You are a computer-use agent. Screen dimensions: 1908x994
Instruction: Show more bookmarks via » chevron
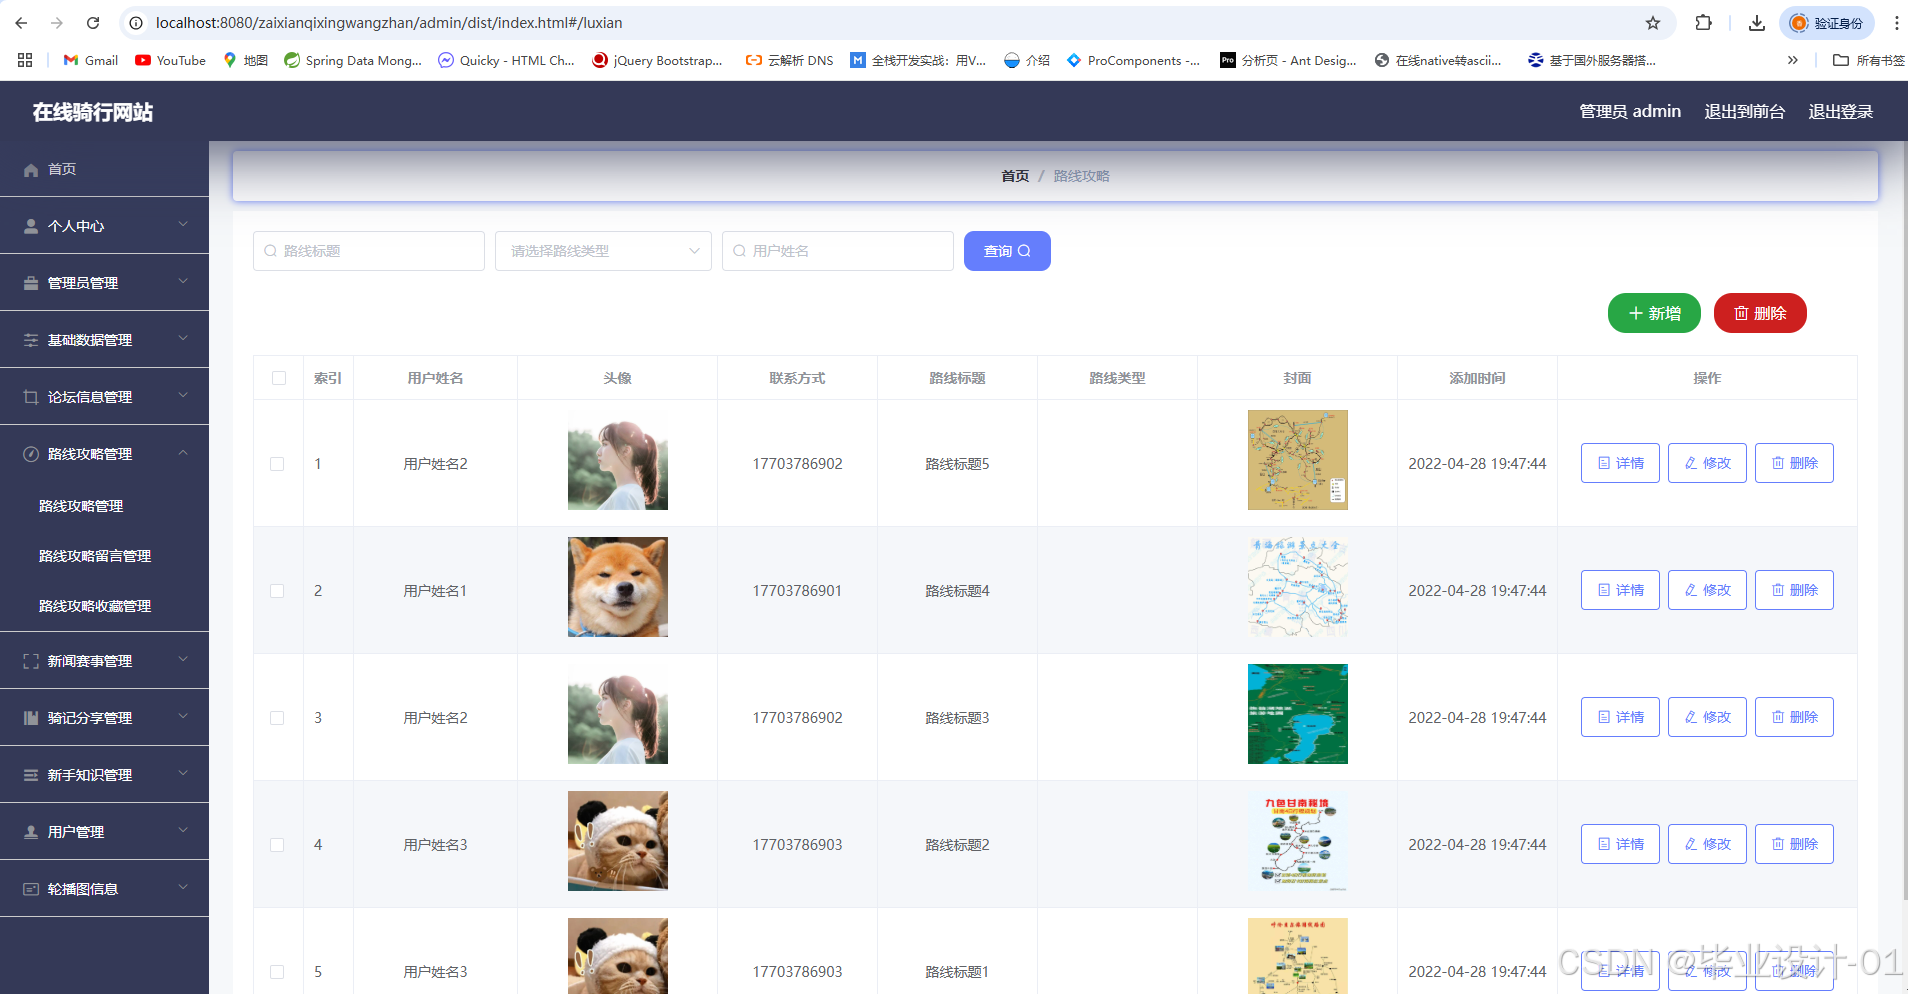1793,60
